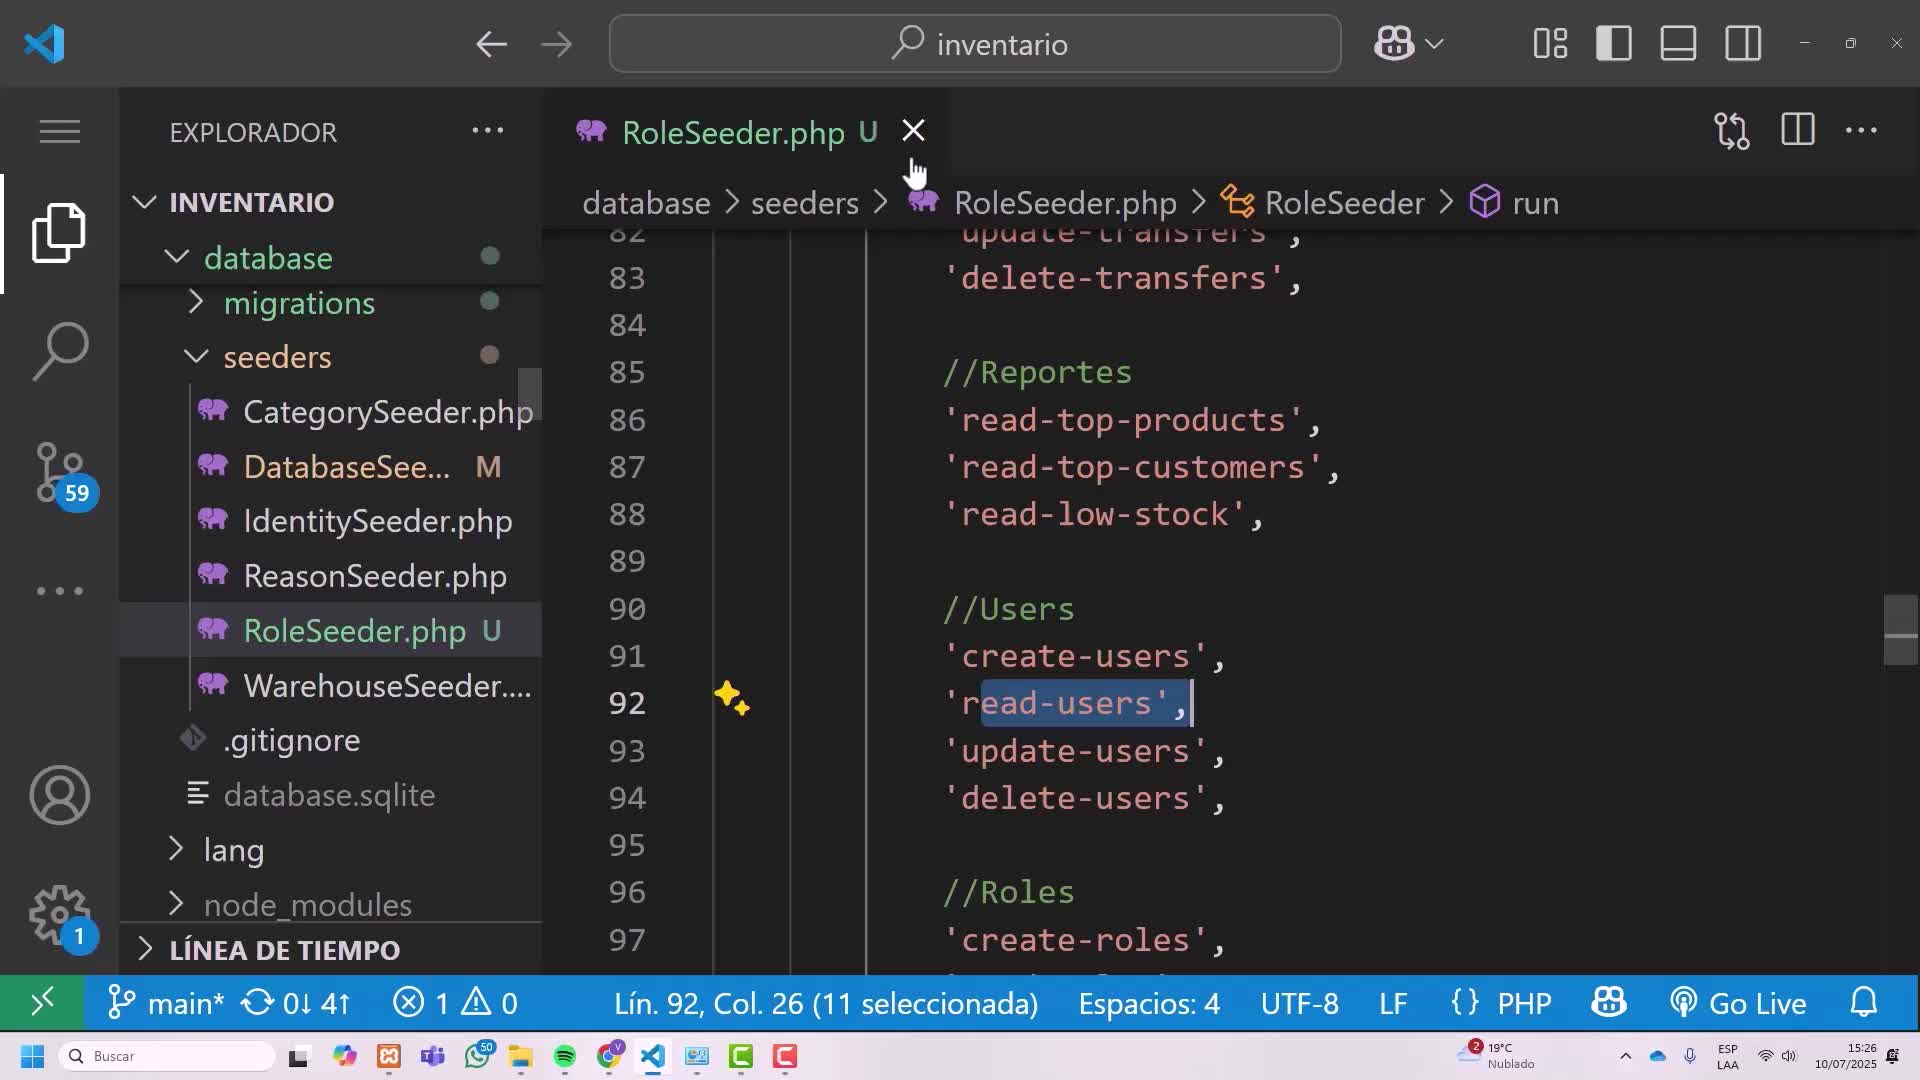Open WhatsApp from the taskbar

[x=478, y=1056]
